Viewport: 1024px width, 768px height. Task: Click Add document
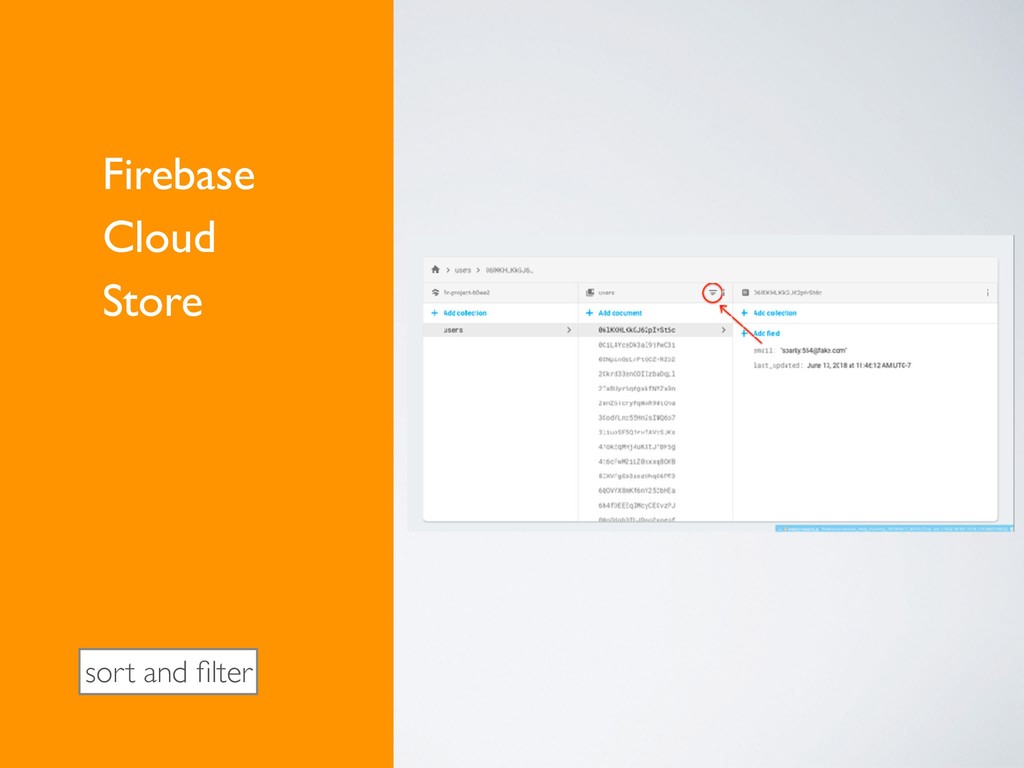coord(614,313)
